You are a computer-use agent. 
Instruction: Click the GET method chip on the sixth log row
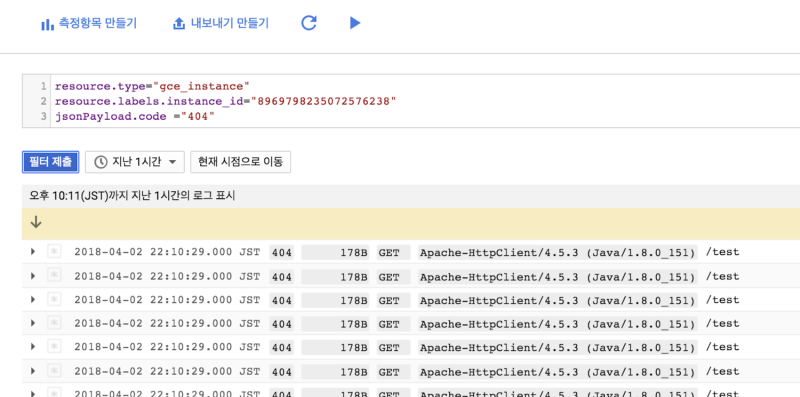[x=393, y=371]
